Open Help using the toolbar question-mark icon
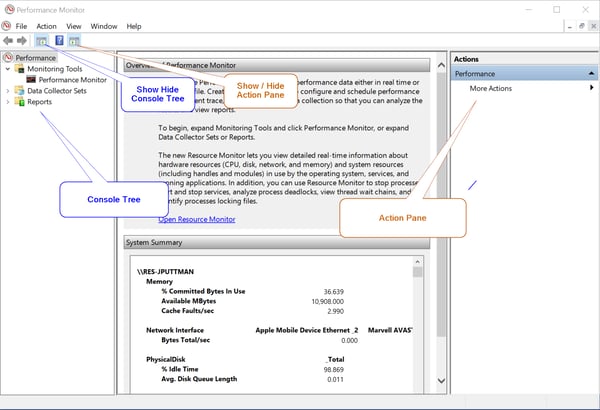 coord(59,40)
